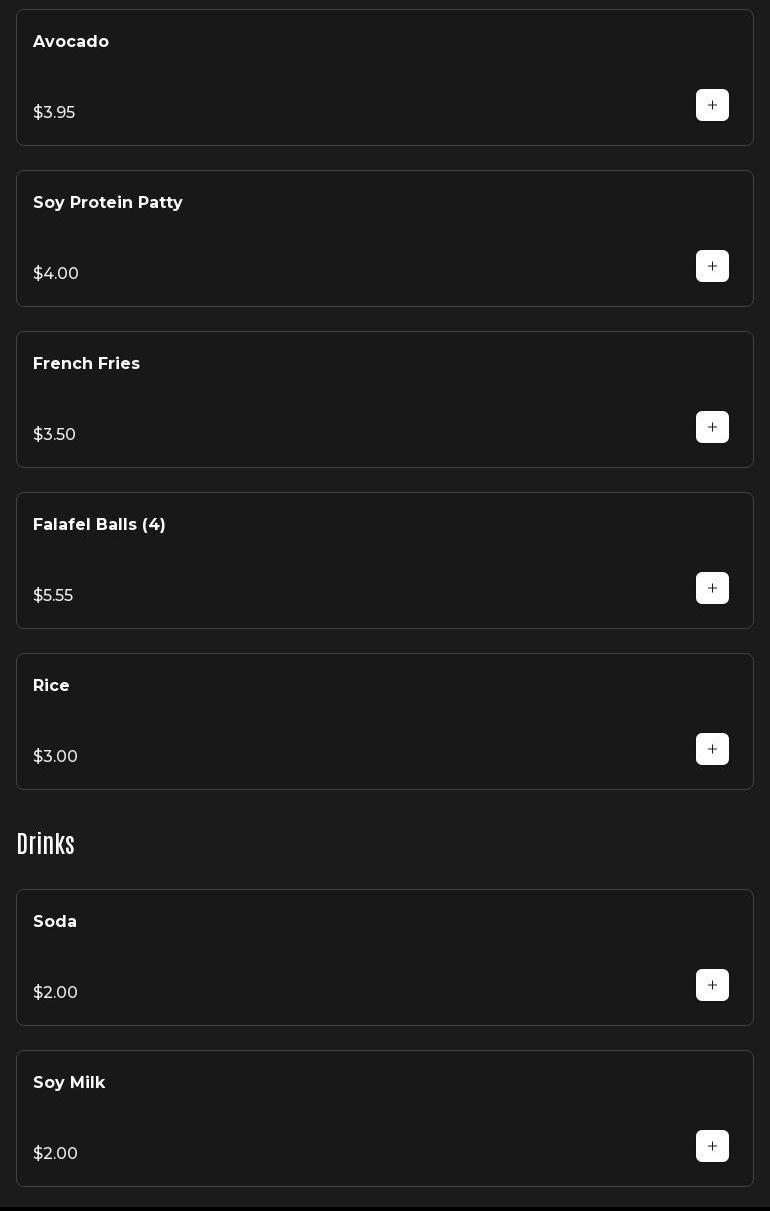Click the Drinks section heading
Viewport: 770px width, 1211px height.
click(x=46, y=844)
